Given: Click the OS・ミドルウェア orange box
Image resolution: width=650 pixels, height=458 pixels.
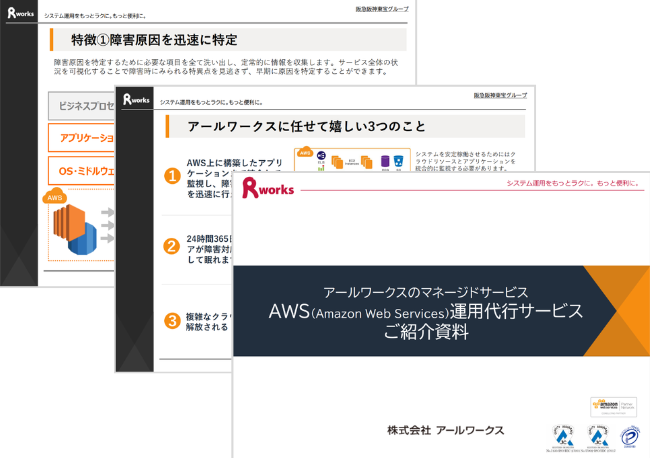Looking at the screenshot, I should pyautogui.click(x=81, y=171).
